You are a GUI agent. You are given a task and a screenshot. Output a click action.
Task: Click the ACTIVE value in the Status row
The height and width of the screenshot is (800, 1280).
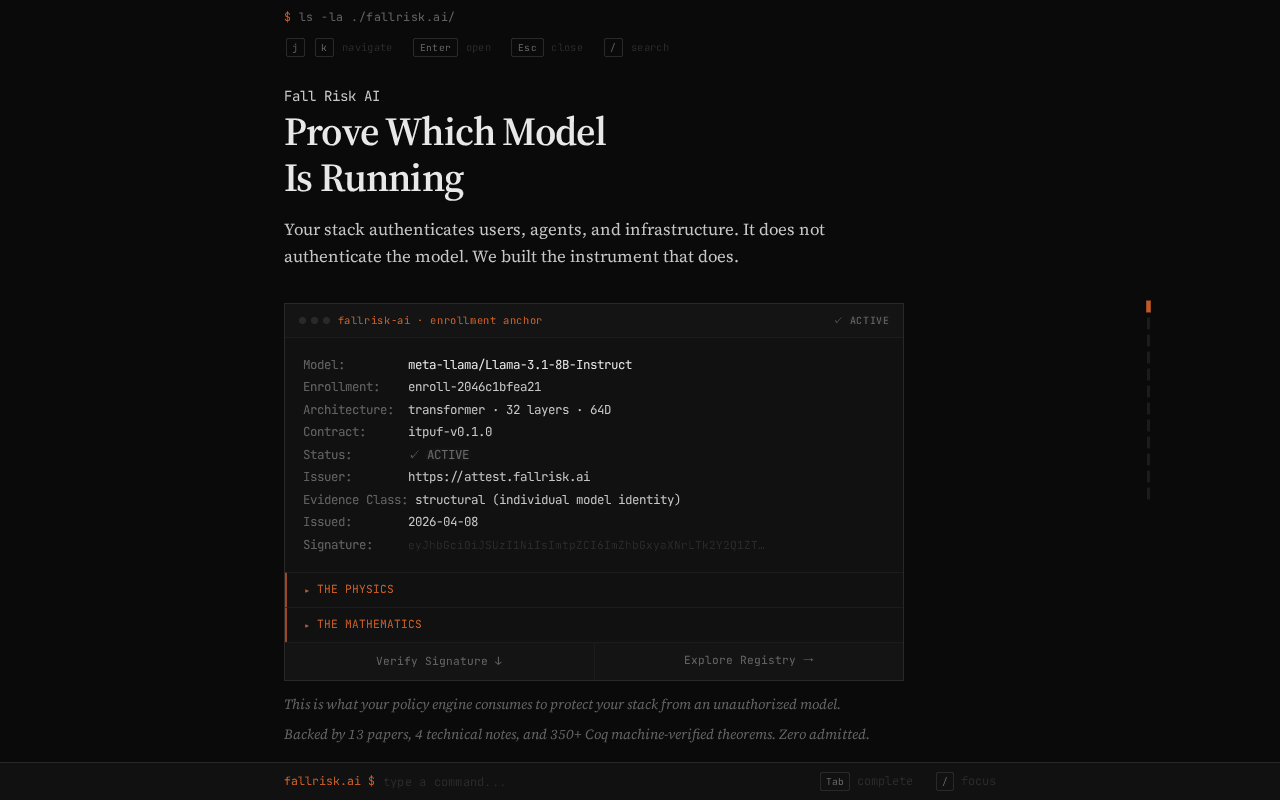point(439,455)
